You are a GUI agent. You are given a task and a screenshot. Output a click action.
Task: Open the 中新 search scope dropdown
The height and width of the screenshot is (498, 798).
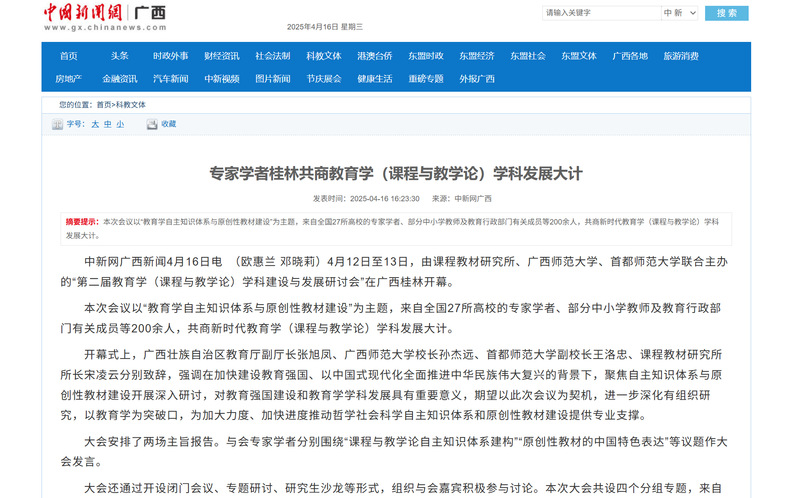pos(679,13)
